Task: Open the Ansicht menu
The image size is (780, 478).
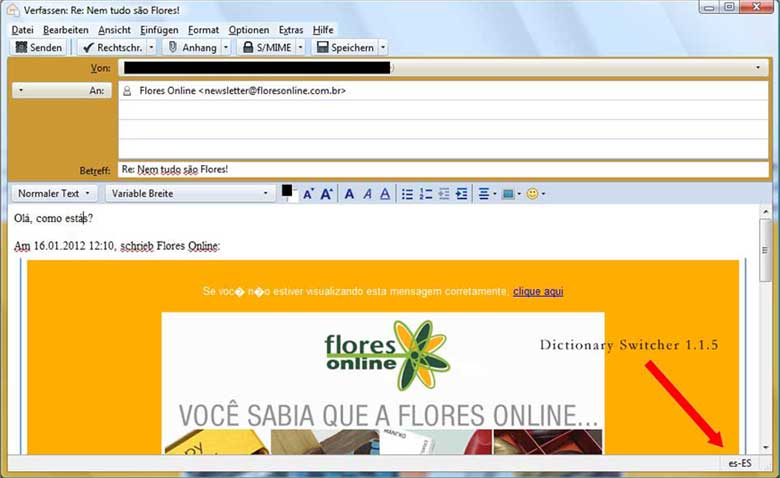Action: [114, 30]
